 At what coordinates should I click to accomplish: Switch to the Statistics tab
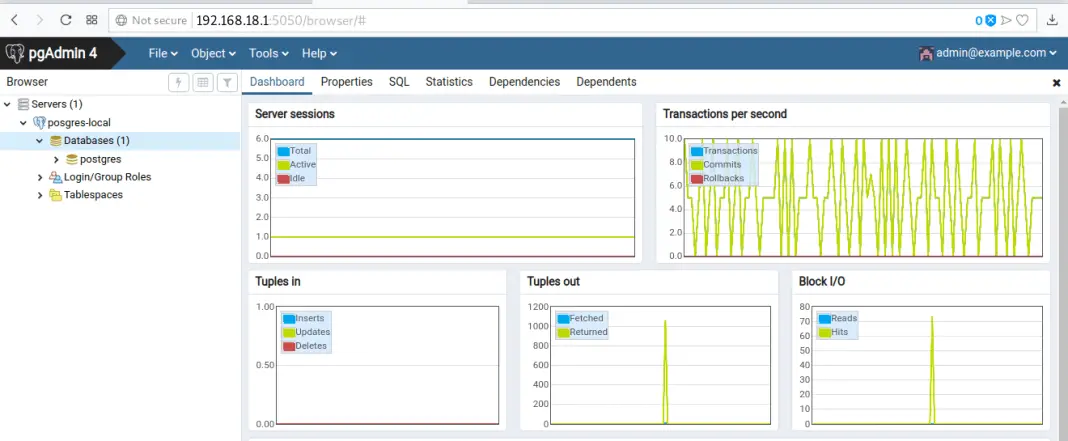[448, 82]
